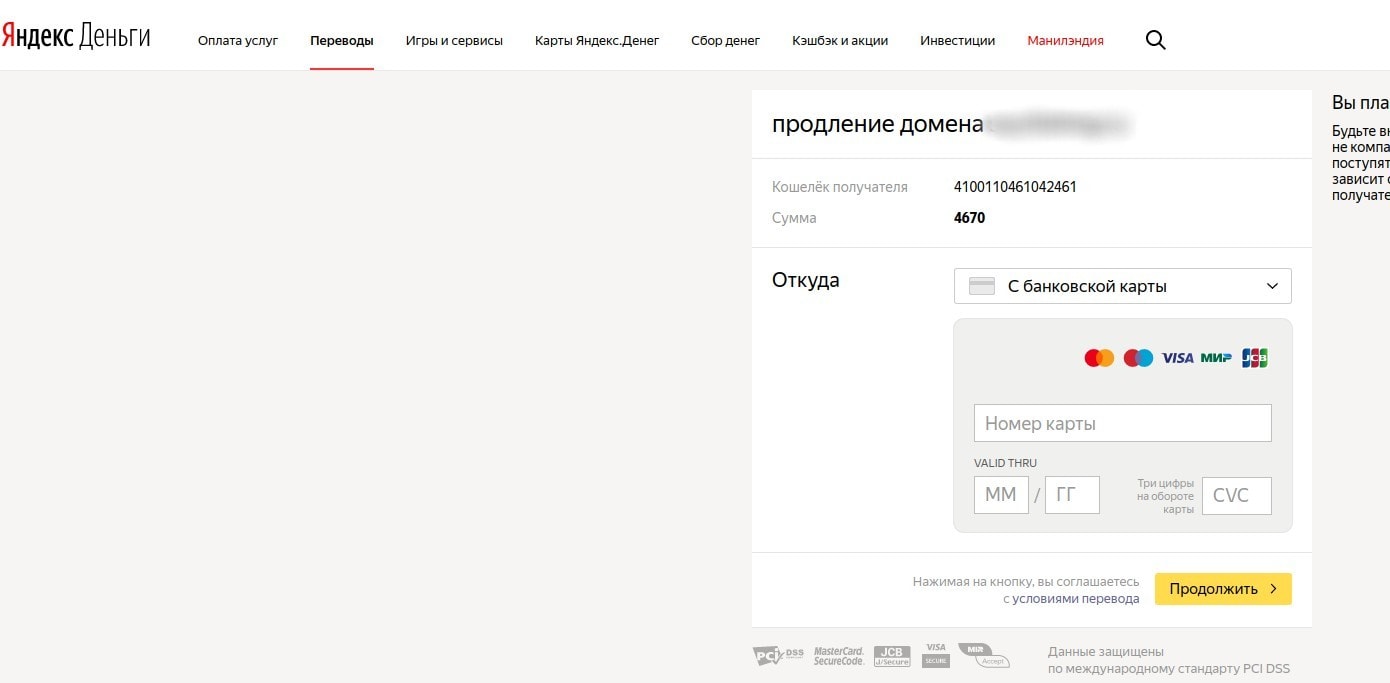Viewport: 1390px width, 683px height.
Task: Click the Maestro logo icon
Action: pos(1138,358)
